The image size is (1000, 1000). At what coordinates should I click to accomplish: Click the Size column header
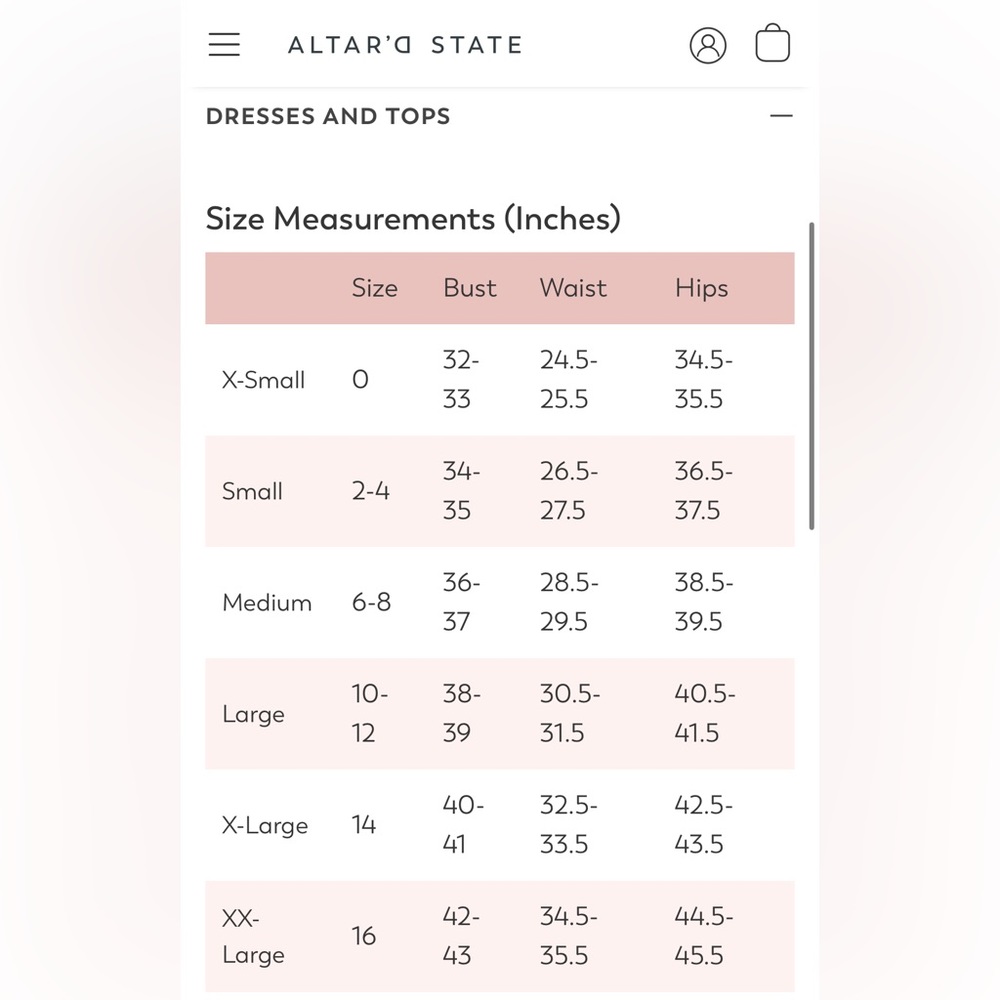tap(374, 288)
